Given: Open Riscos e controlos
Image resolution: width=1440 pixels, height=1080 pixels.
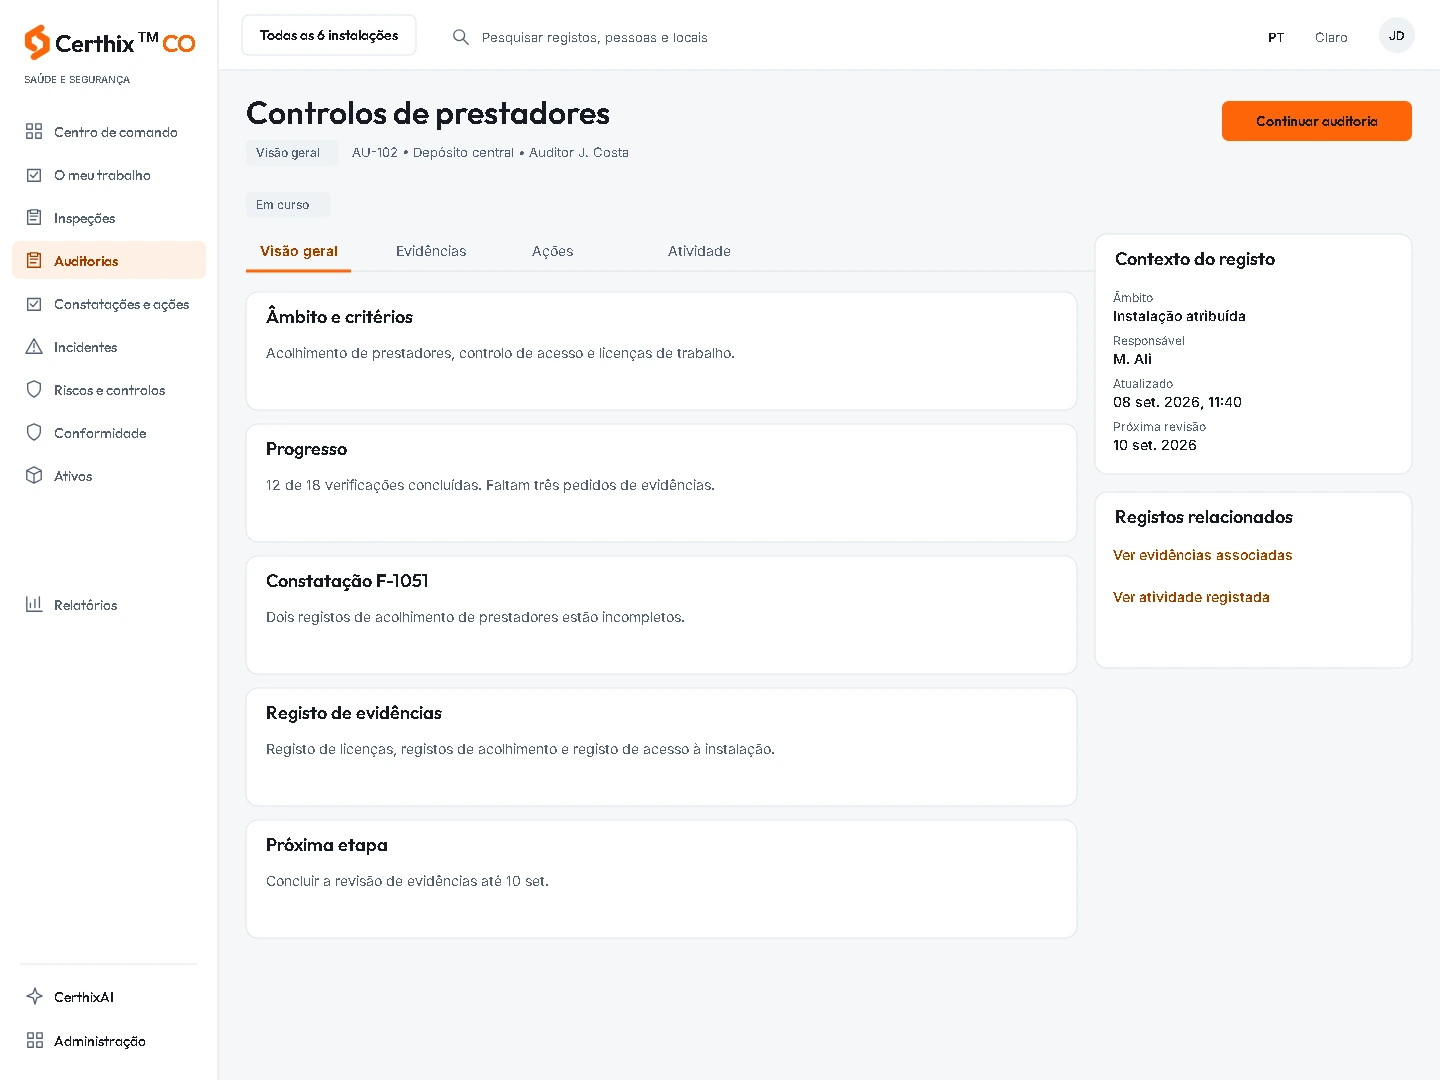Looking at the screenshot, I should click(x=109, y=390).
